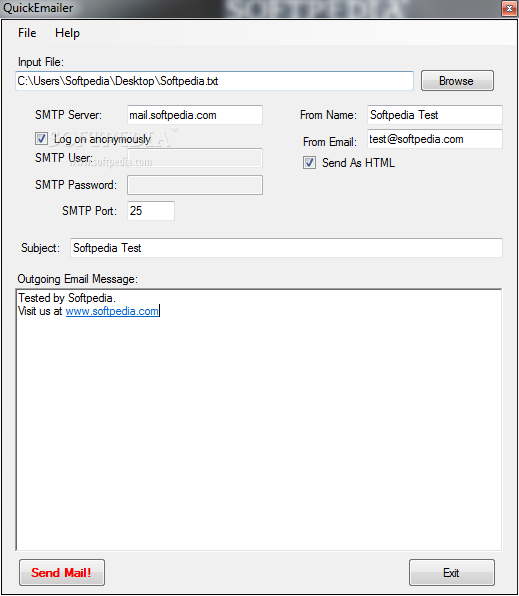The width and height of the screenshot is (519, 596).
Task: Click the Send Mail! button
Action: (62, 572)
